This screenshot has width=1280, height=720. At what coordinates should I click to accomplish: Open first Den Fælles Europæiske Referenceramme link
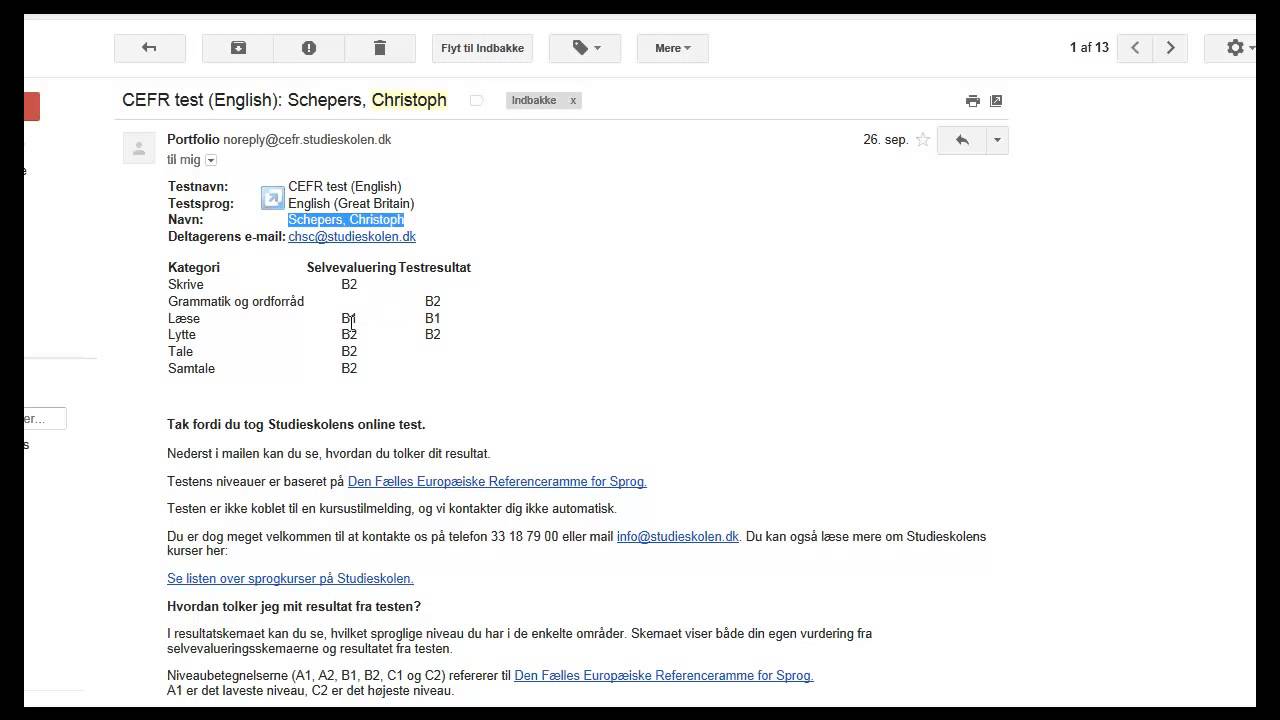497,481
